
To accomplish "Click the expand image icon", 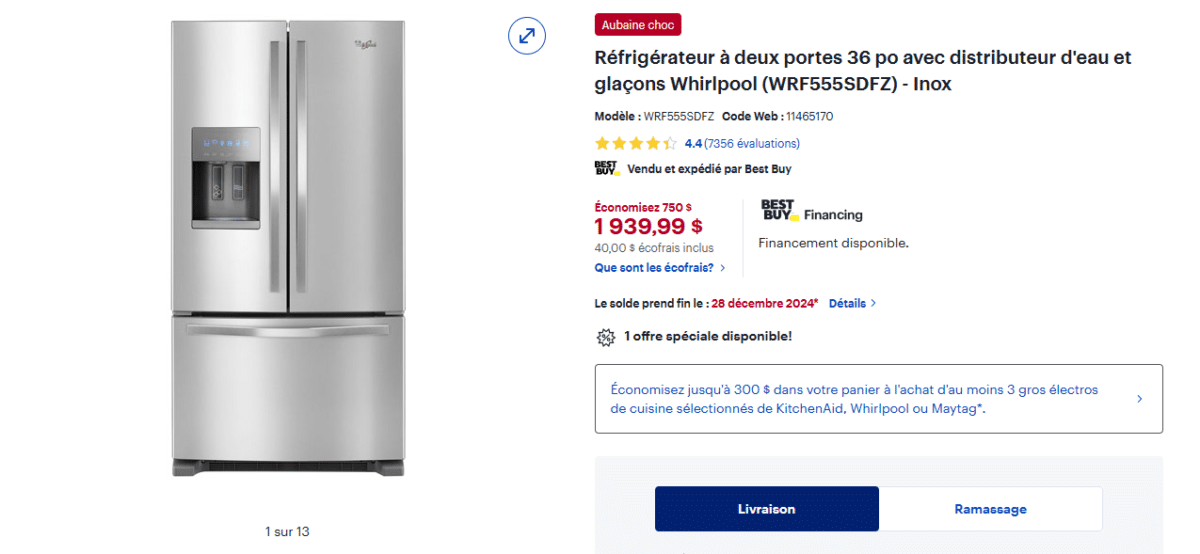I will tap(526, 36).
